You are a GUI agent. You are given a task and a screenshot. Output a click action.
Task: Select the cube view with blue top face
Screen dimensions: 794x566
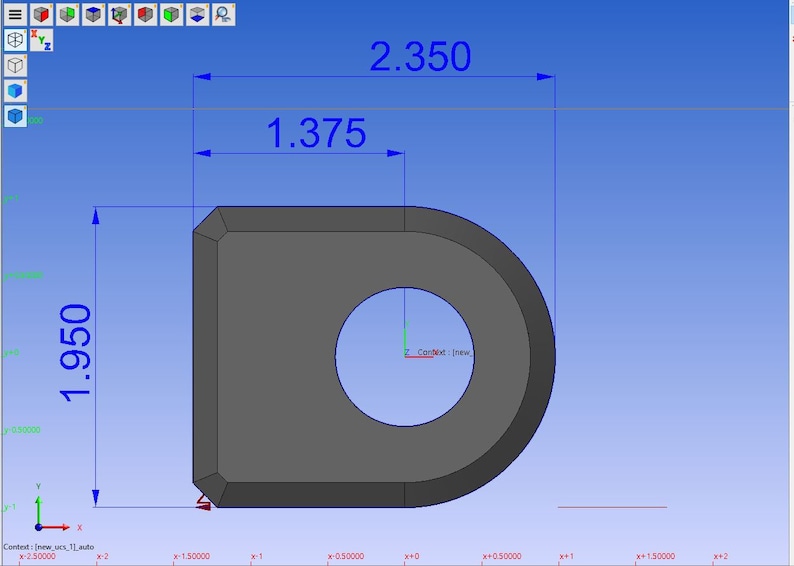click(93, 15)
